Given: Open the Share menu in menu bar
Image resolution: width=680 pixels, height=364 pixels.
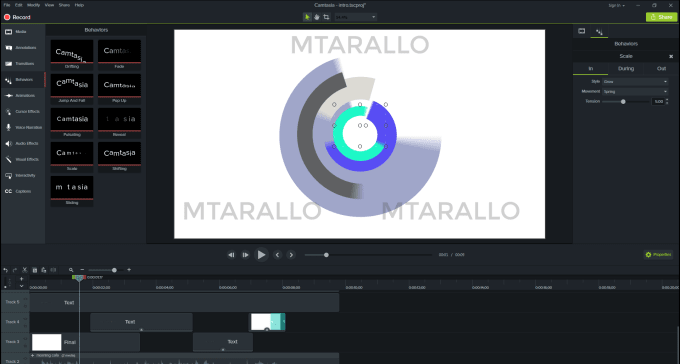Looking at the screenshot, I should 64,5.
